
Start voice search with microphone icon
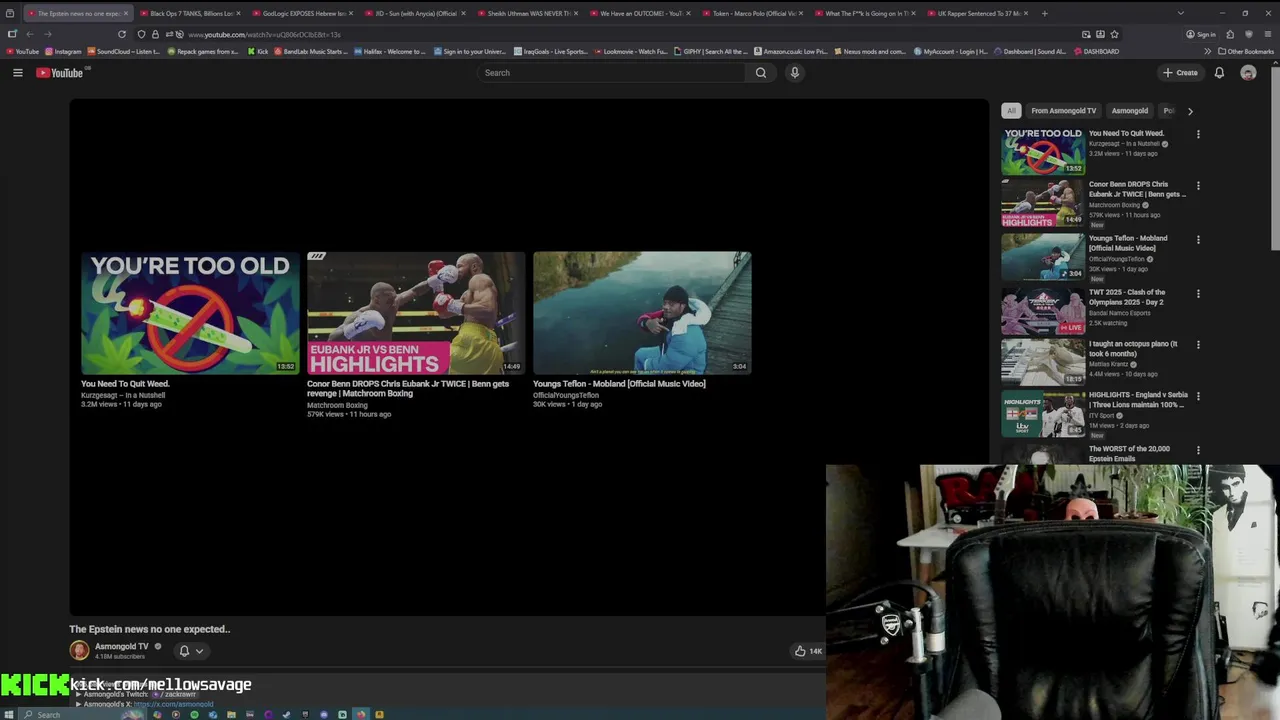[795, 73]
